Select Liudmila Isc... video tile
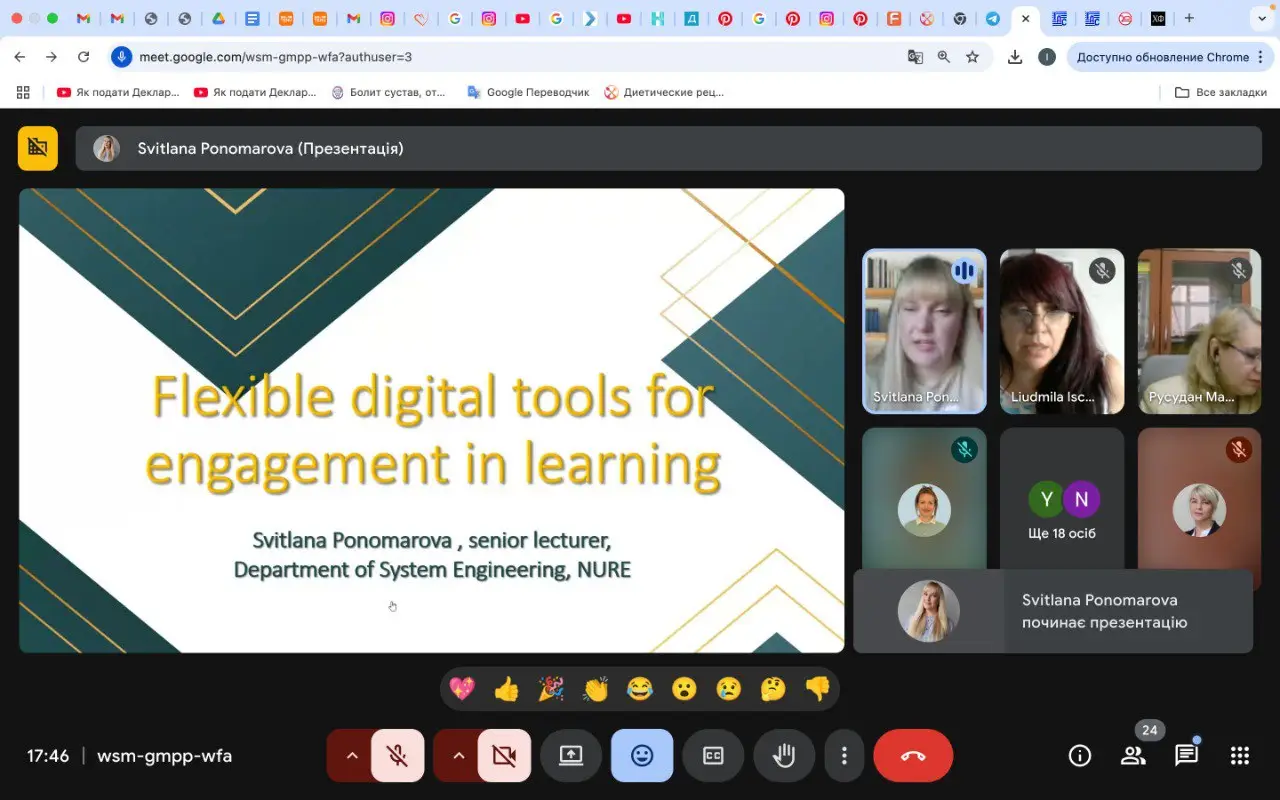Viewport: 1280px width, 800px height. 1062,331
